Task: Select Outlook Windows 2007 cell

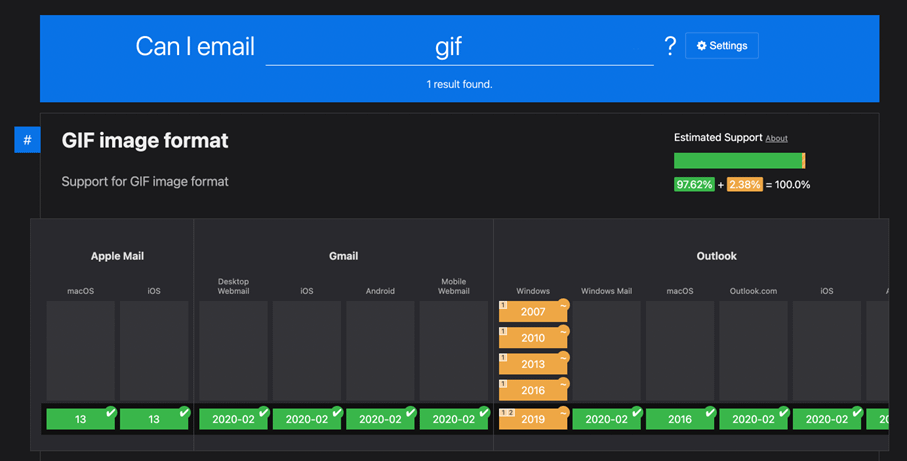Action: (533, 312)
